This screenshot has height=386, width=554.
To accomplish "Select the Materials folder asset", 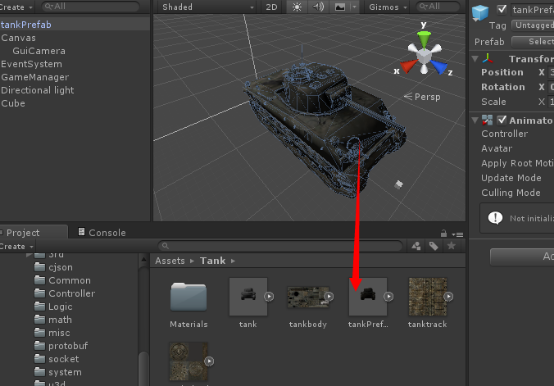I will click(188, 304).
